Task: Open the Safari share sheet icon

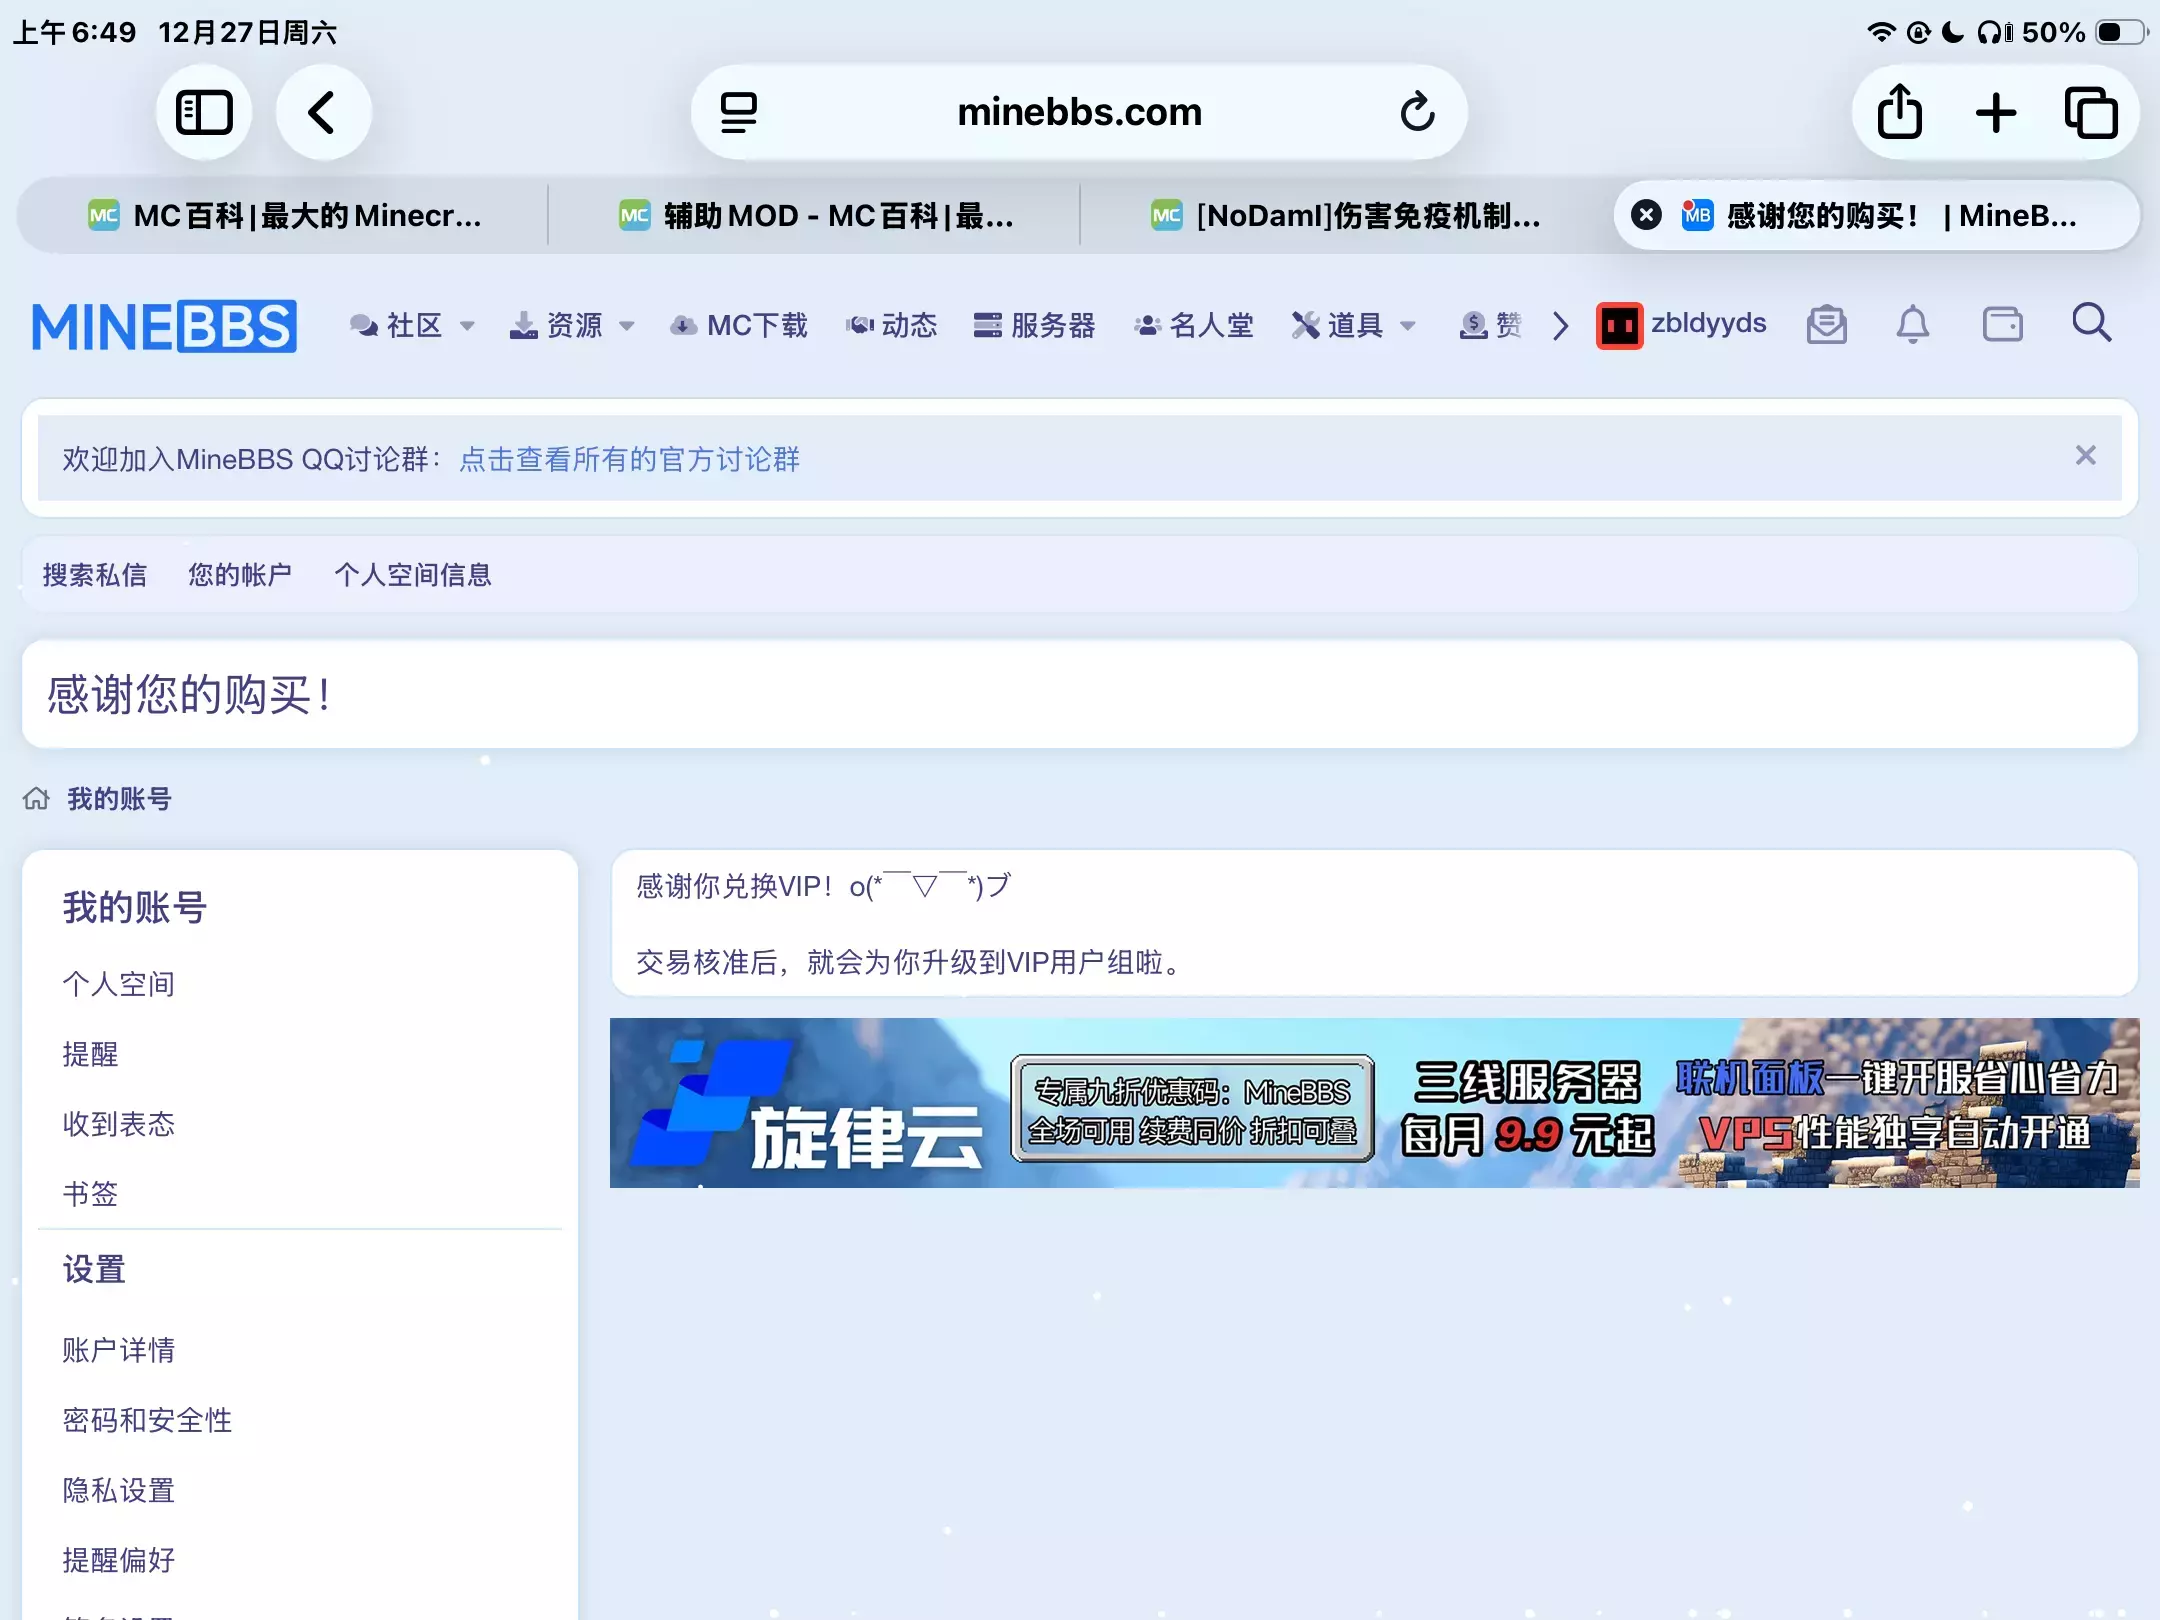Action: point(1899,112)
